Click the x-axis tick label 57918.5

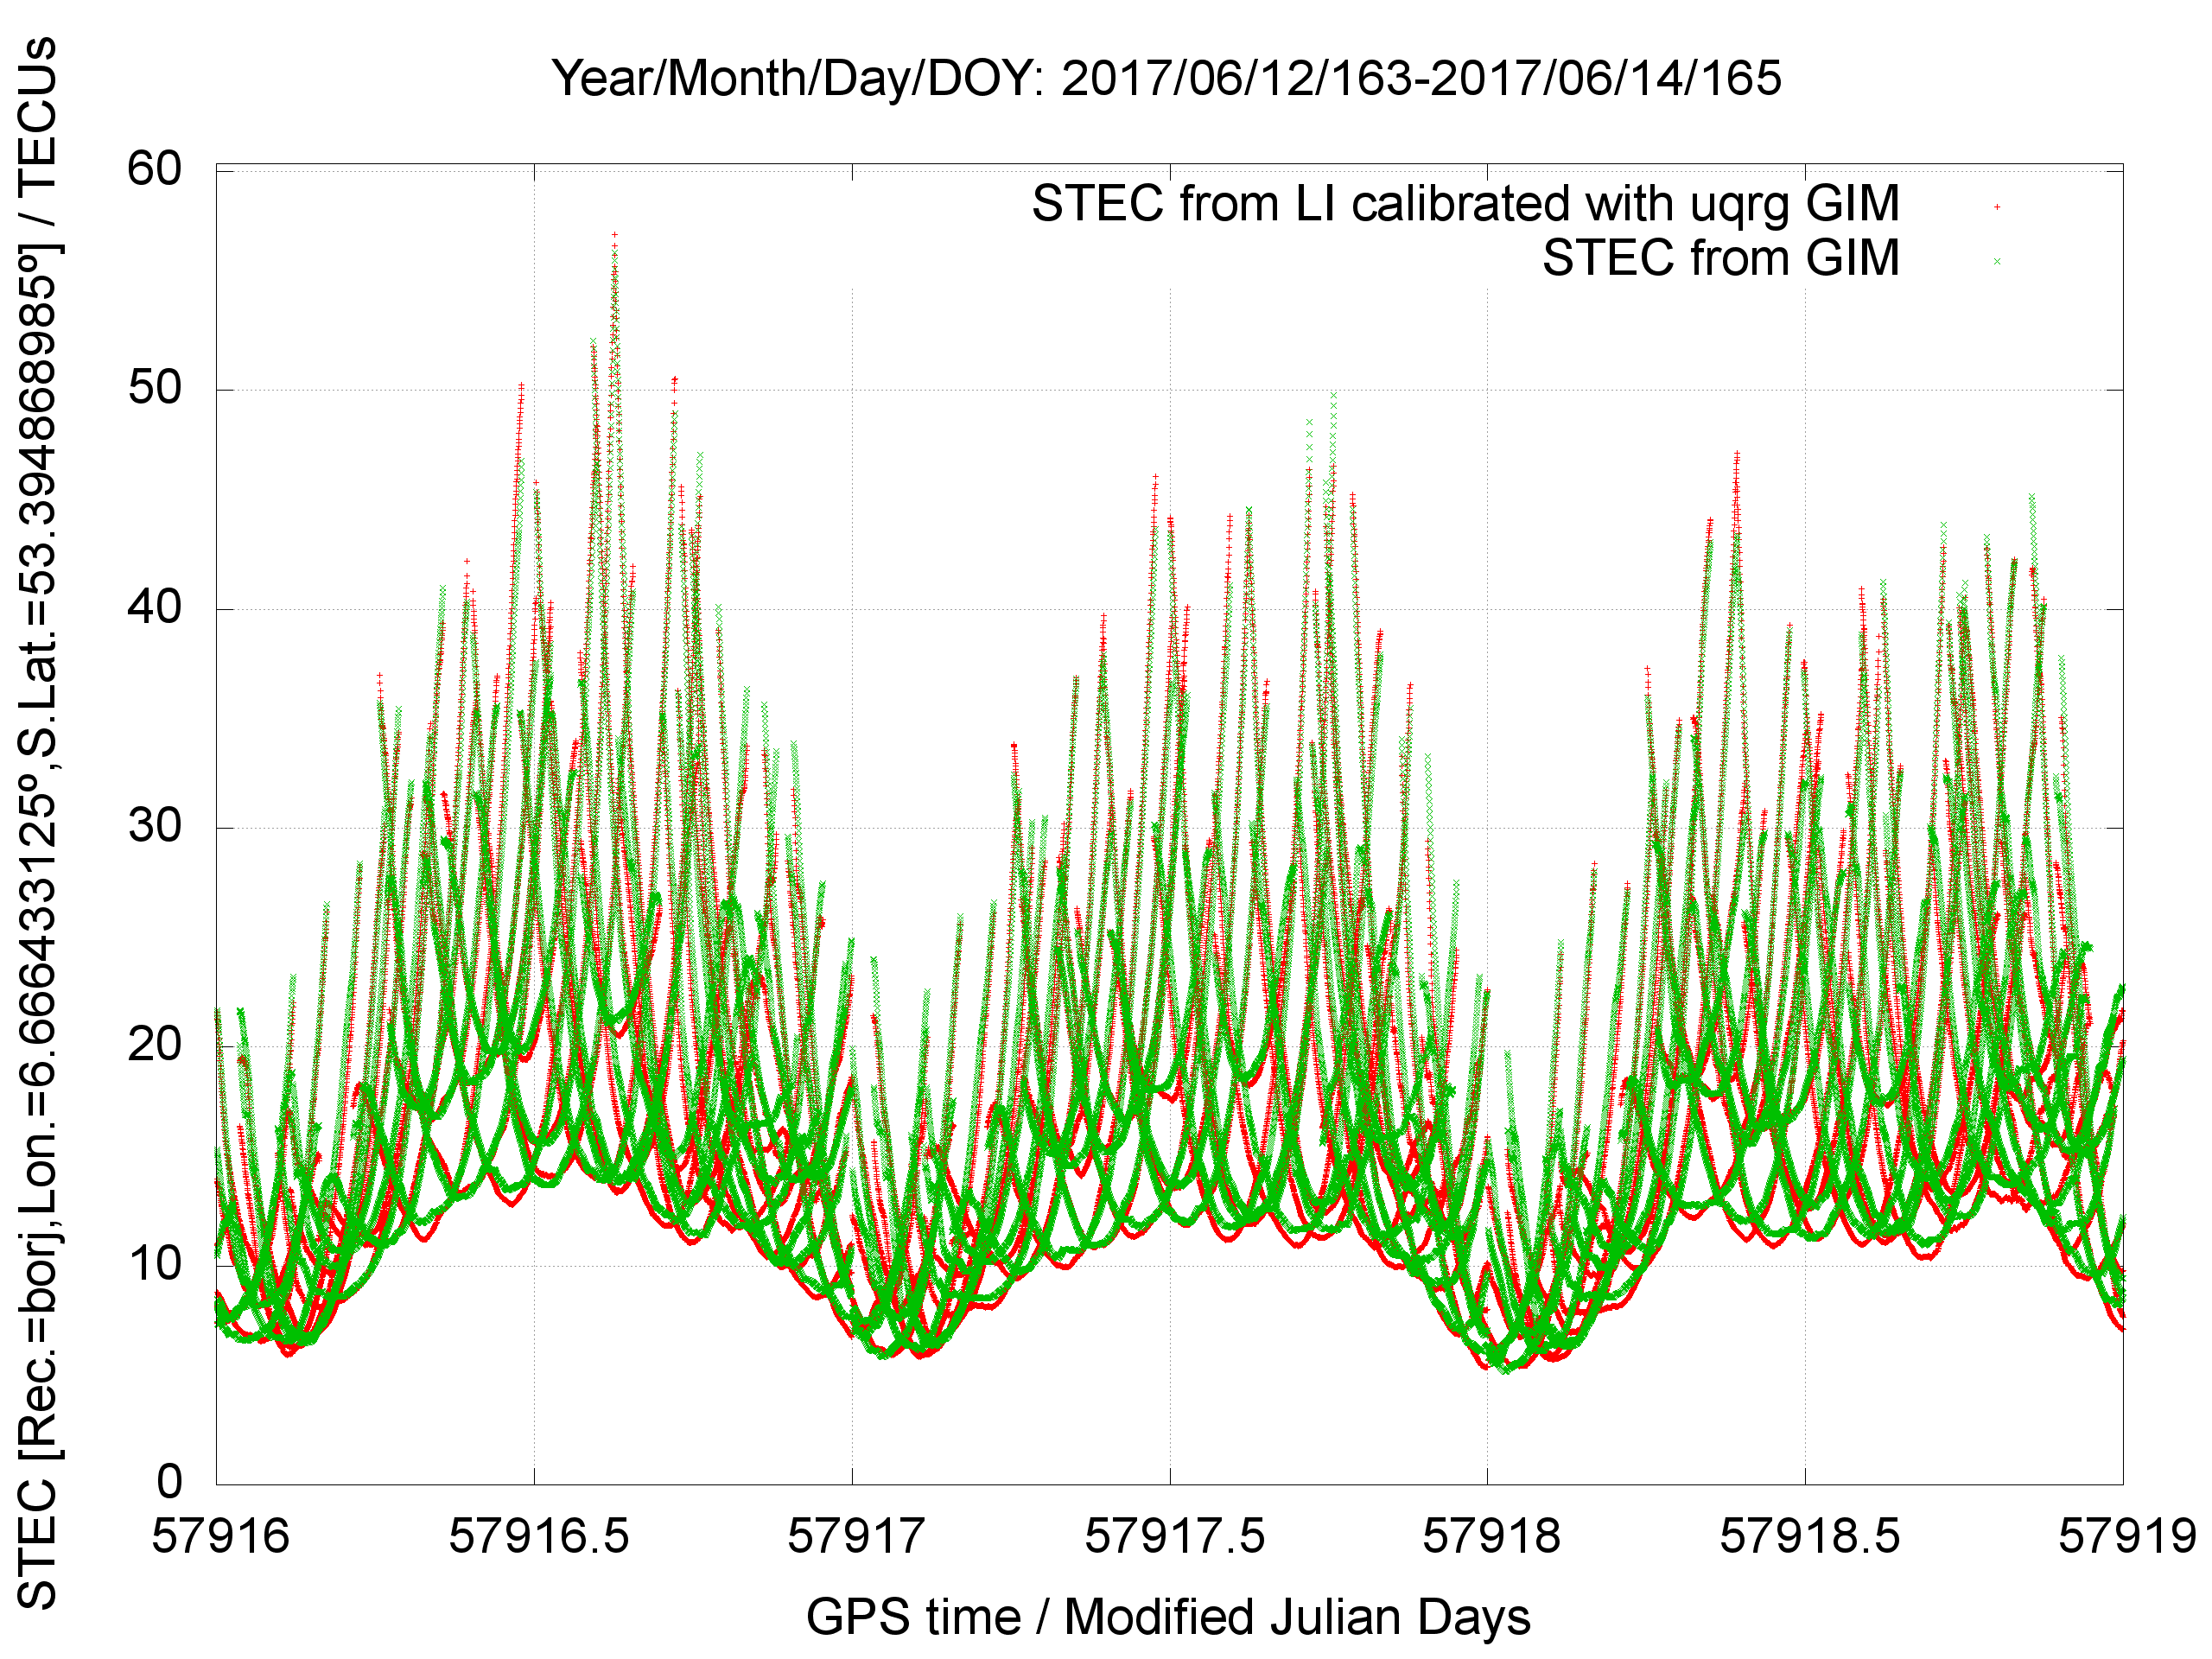[1809, 1536]
